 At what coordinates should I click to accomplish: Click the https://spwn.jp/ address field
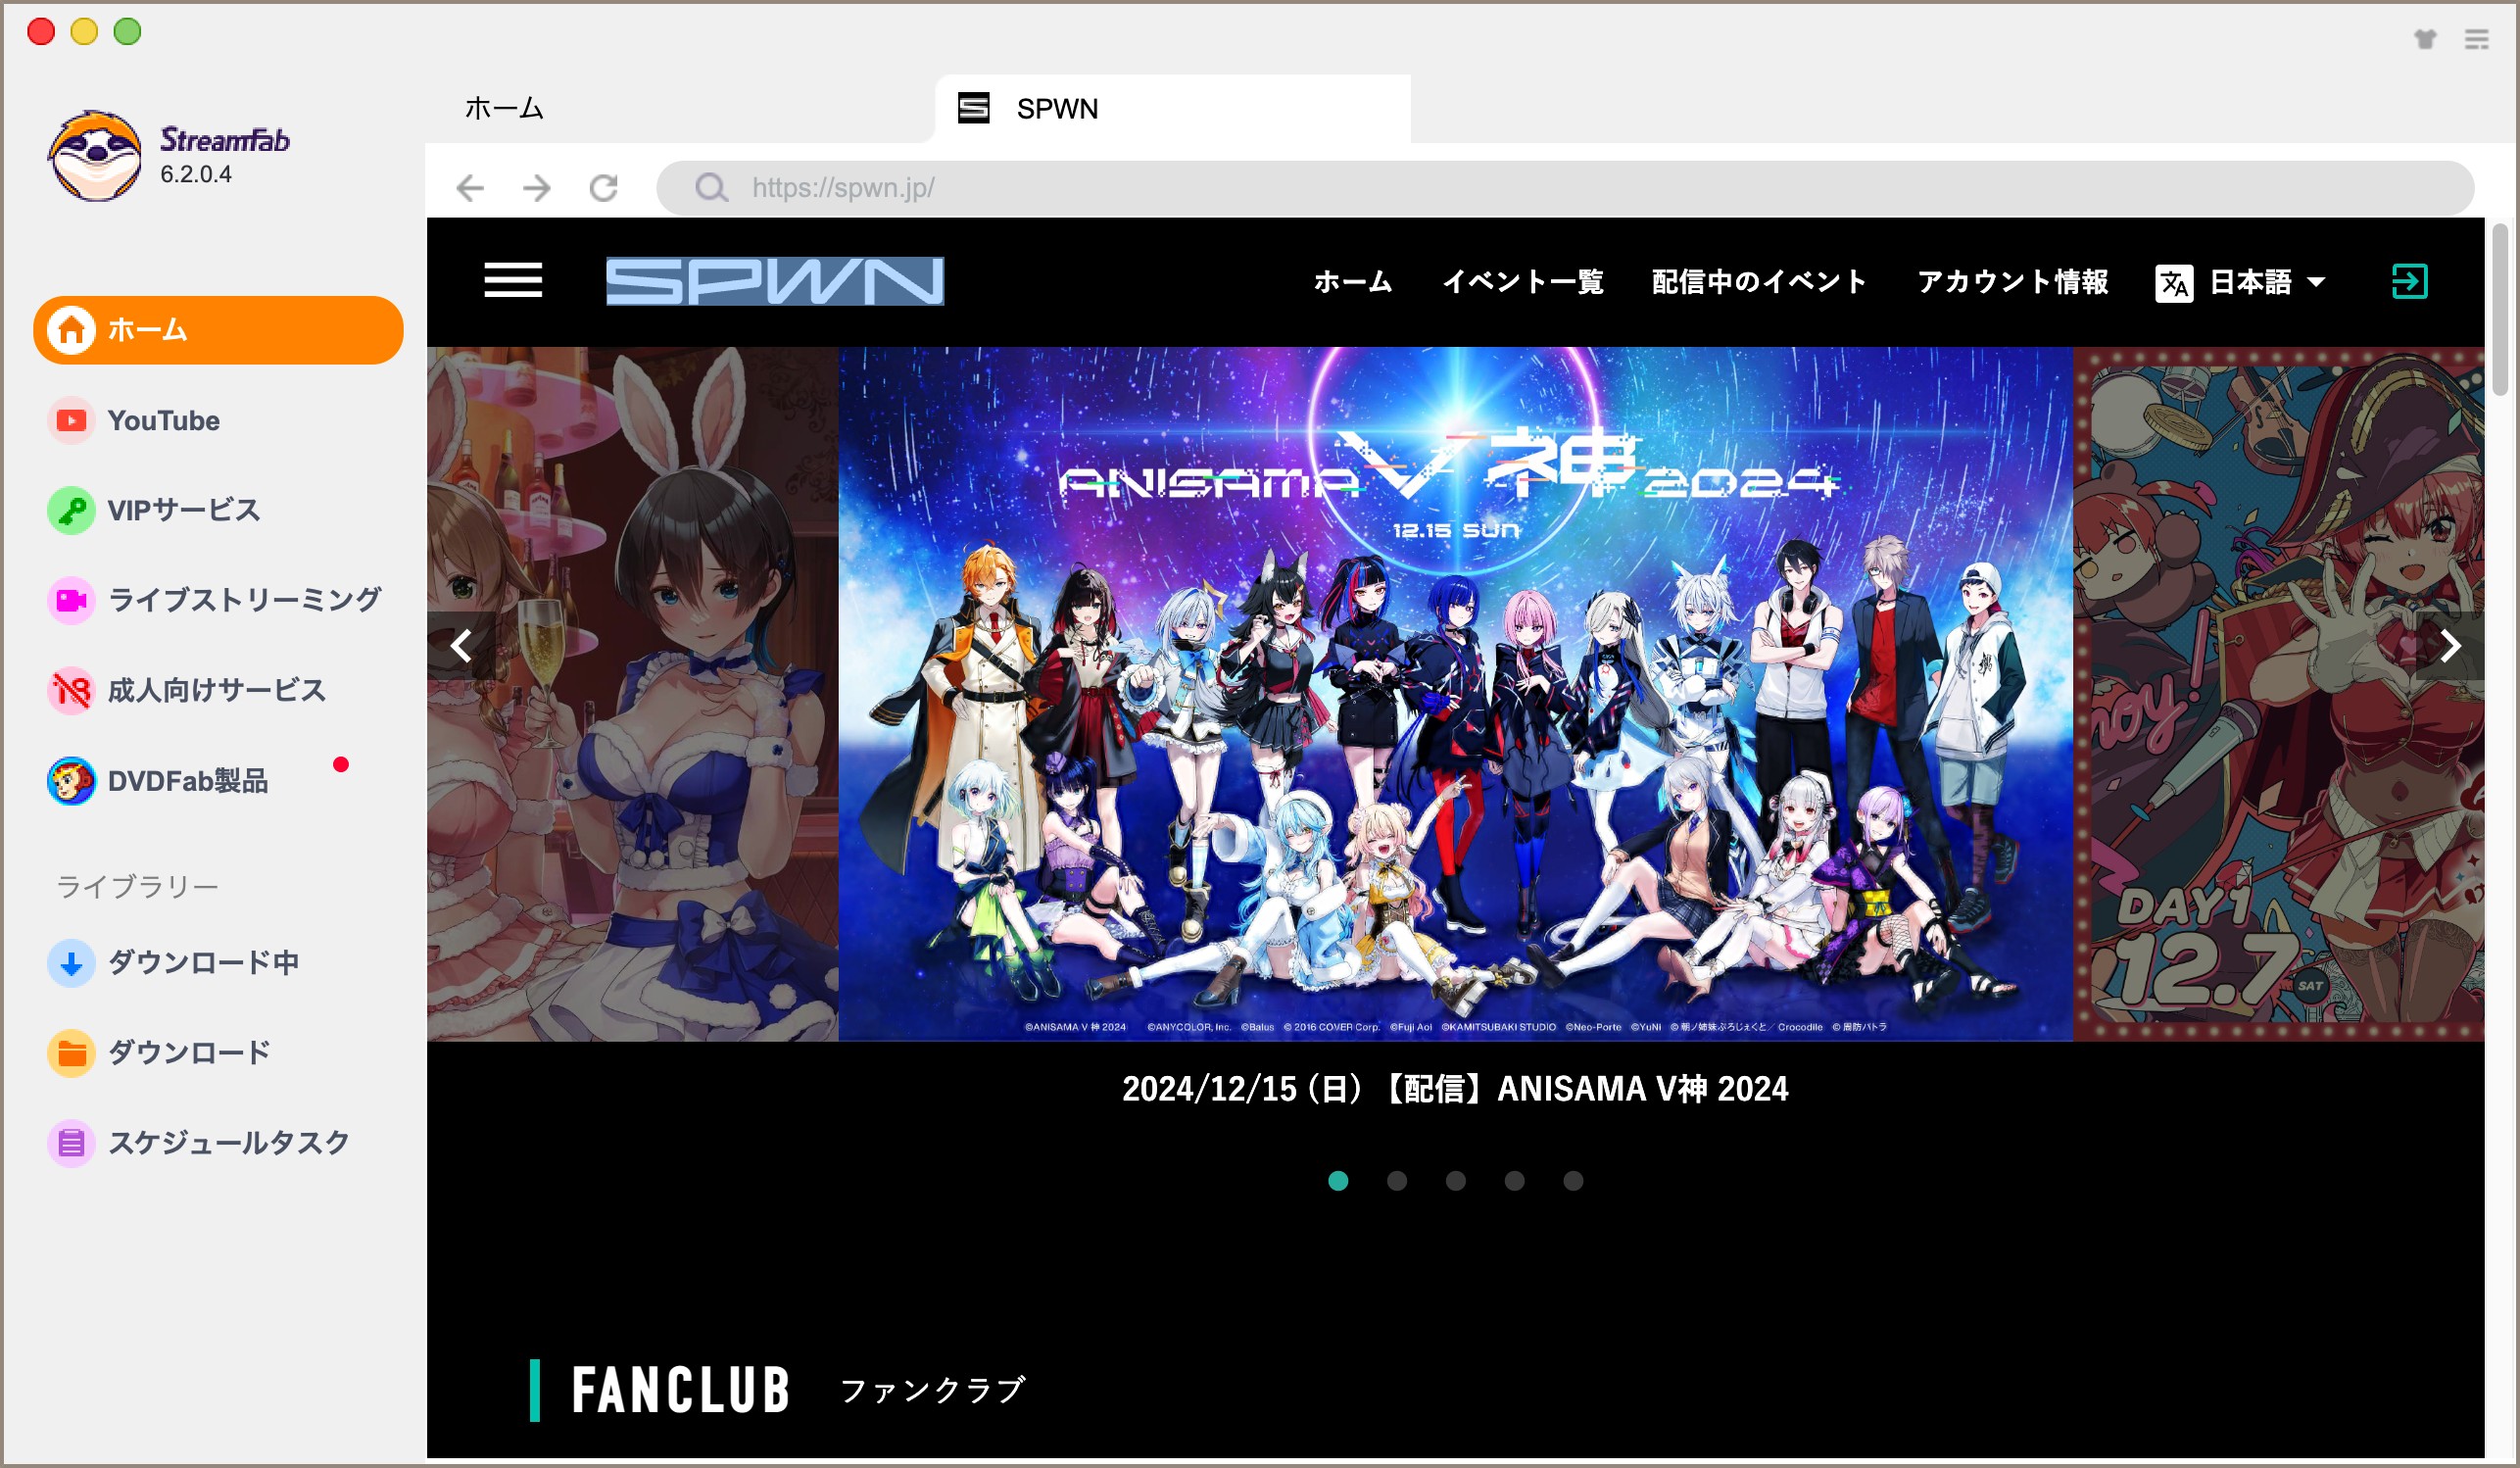(1565, 188)
